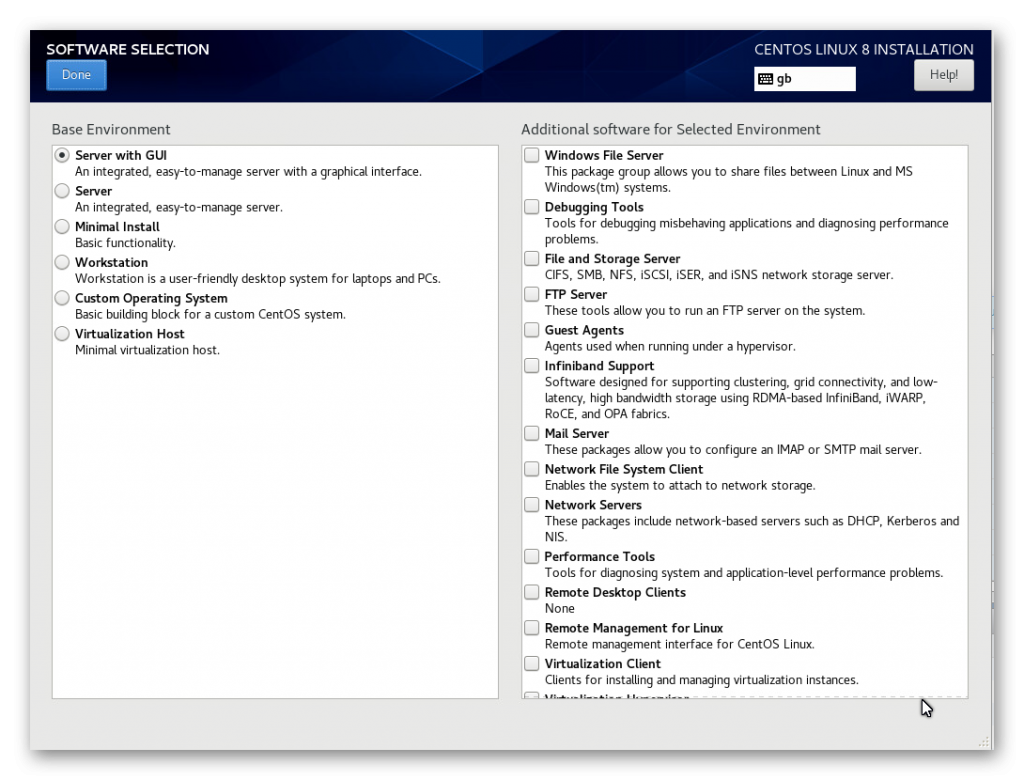Click the 'Mail Server' label text
The image size is (1024, 780).
577,434
